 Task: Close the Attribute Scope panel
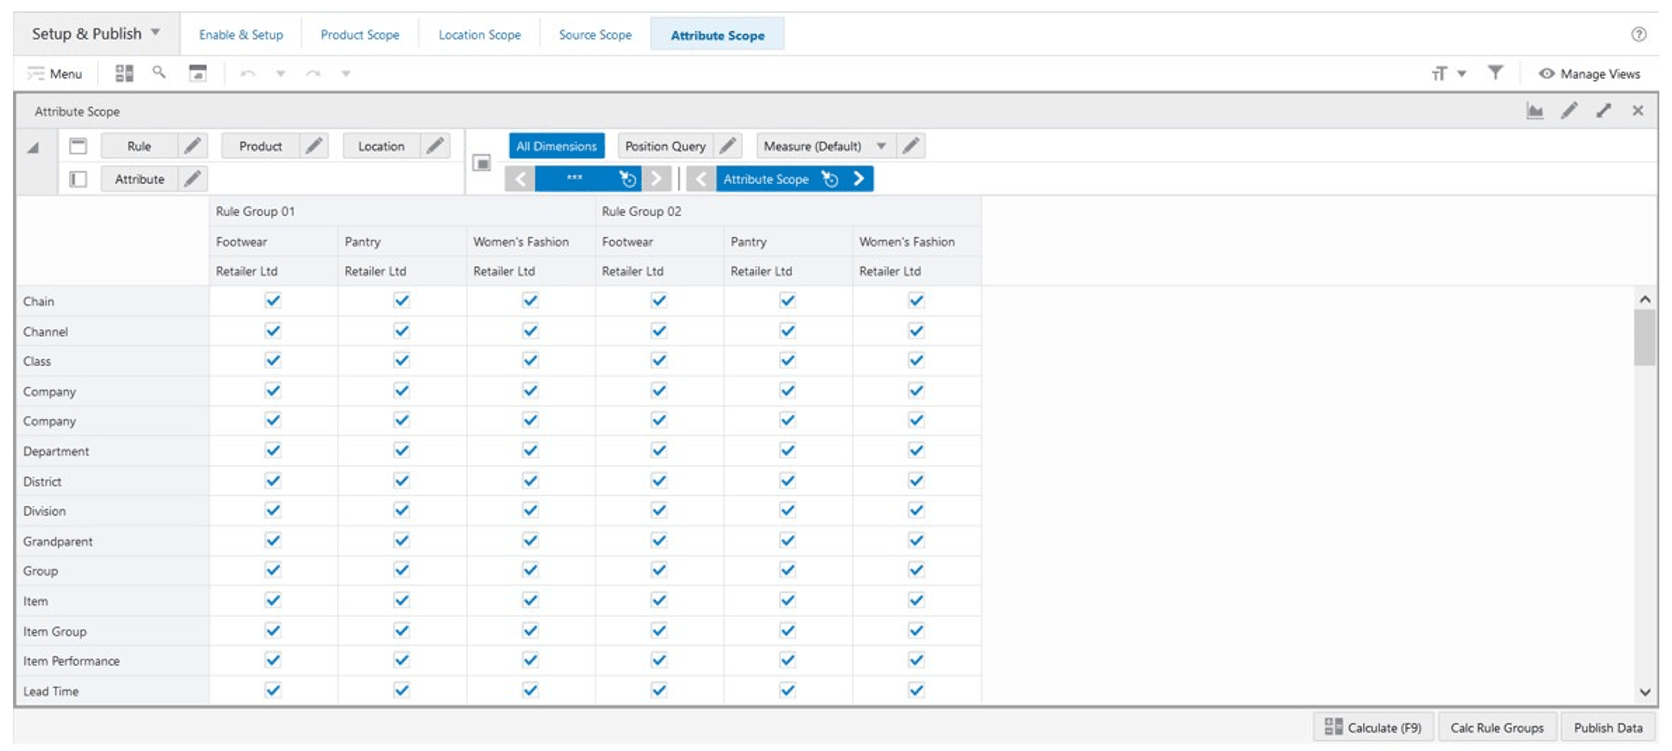[1638, 111]
